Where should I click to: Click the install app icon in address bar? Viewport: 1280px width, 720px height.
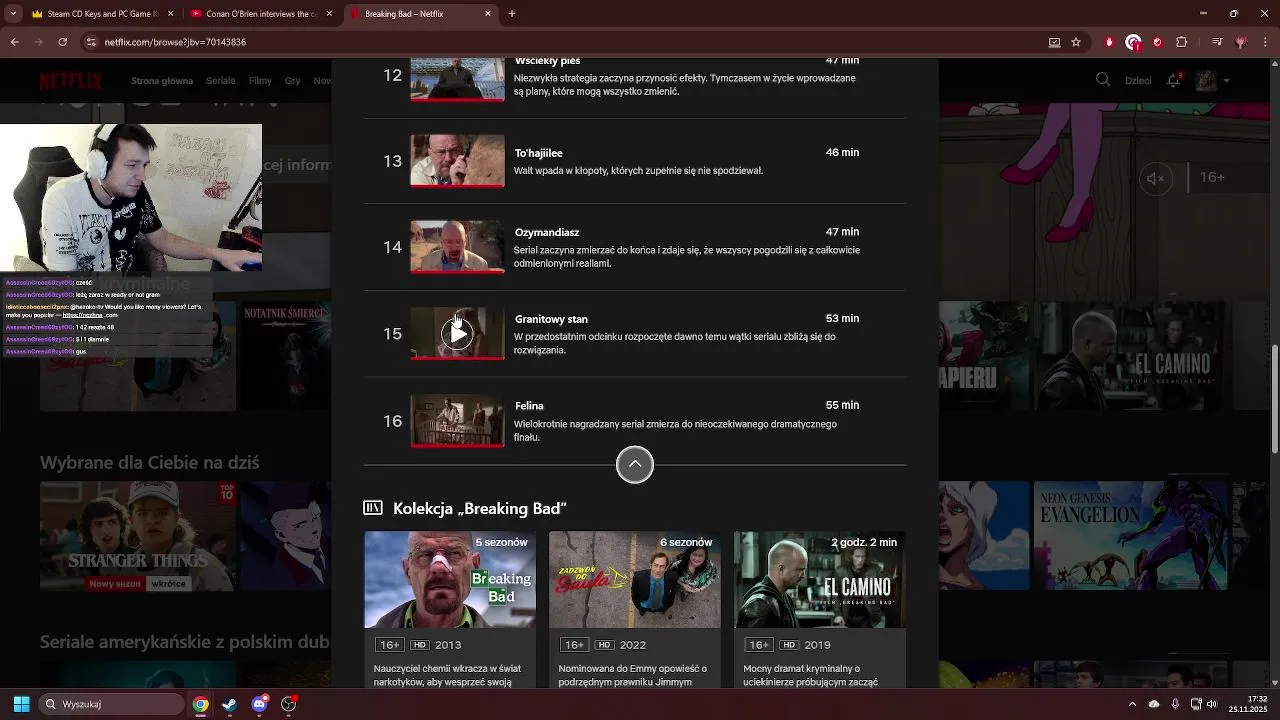pyautogui.click(x=1054, y=42)
